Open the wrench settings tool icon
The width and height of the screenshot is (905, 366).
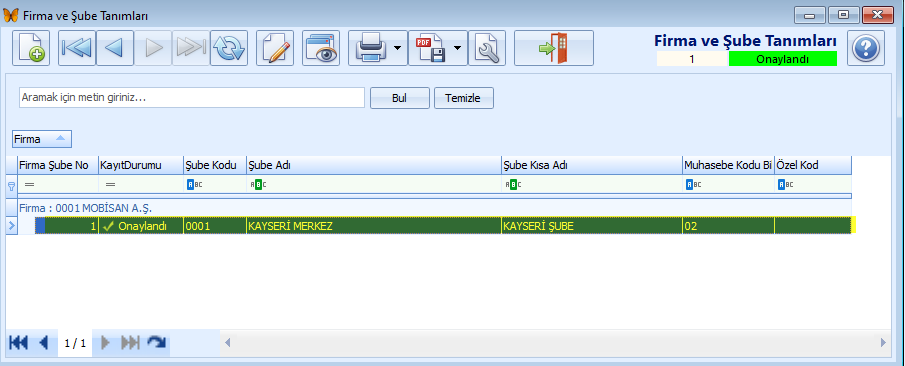point(487,48)
